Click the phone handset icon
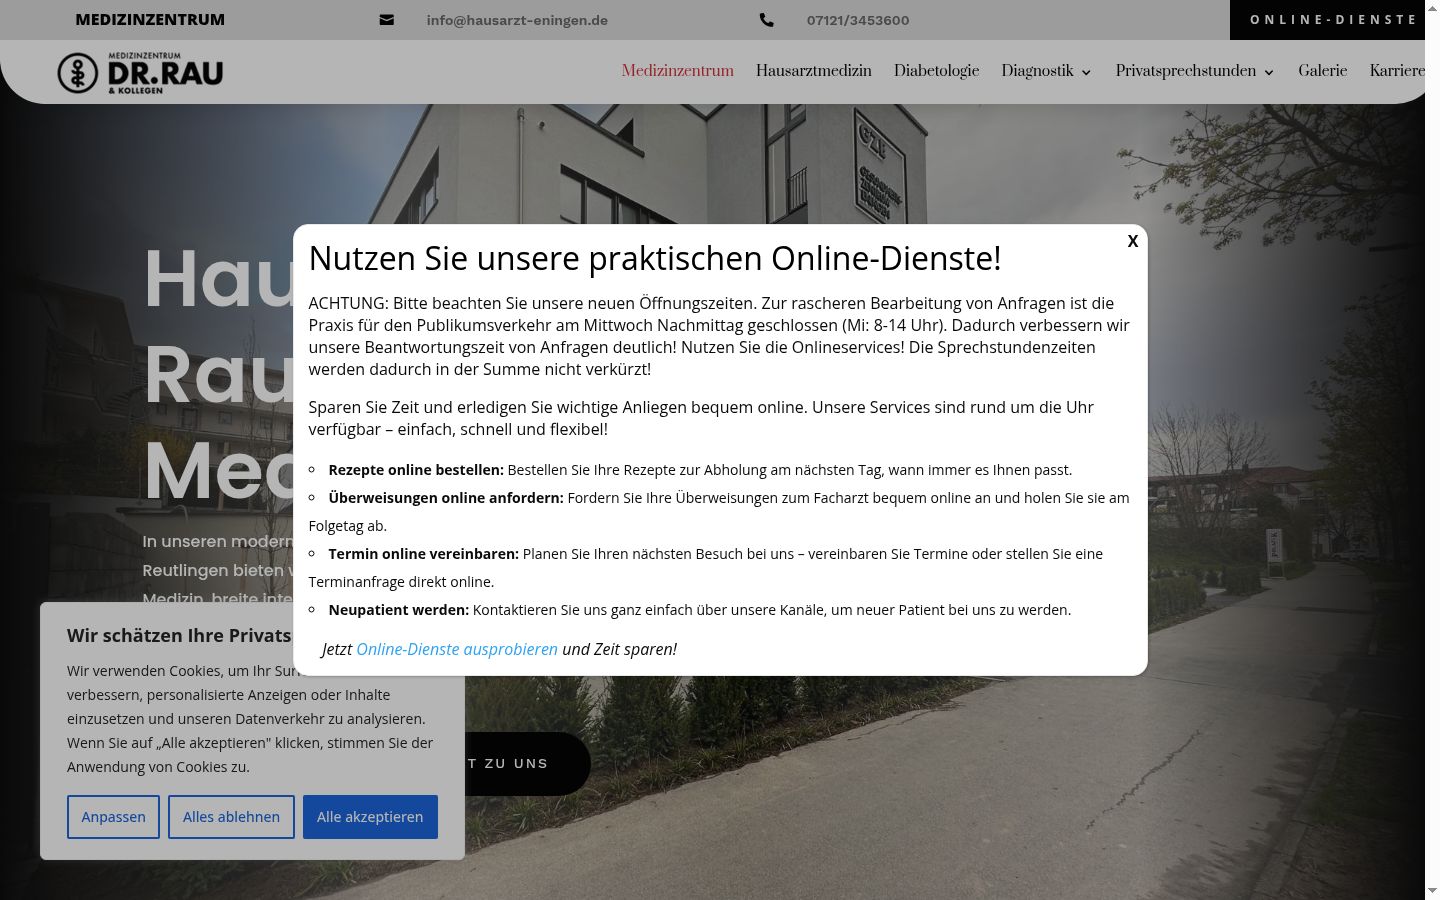Screen dimensions: 1440x900 (767, 20)
